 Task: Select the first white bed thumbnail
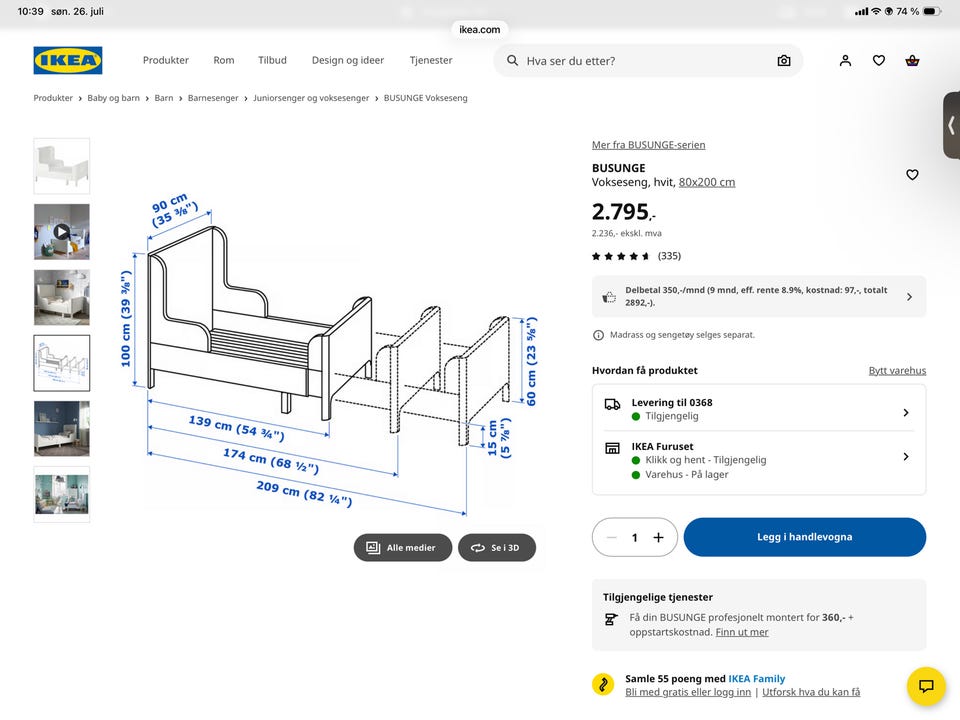pos(62,166)
